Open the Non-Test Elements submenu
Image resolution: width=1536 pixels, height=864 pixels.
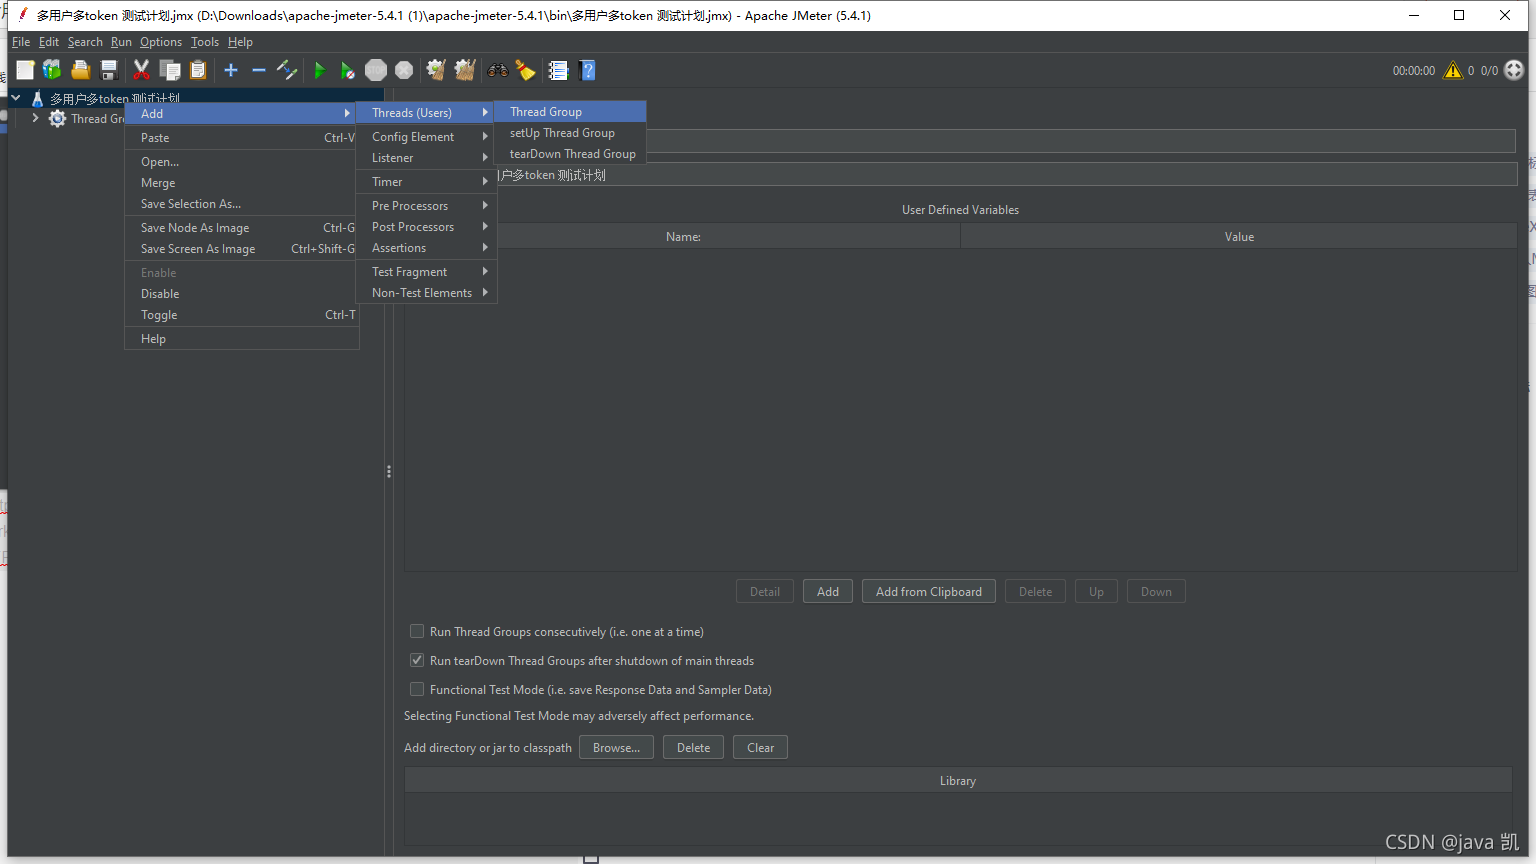[x=426, y=293]
